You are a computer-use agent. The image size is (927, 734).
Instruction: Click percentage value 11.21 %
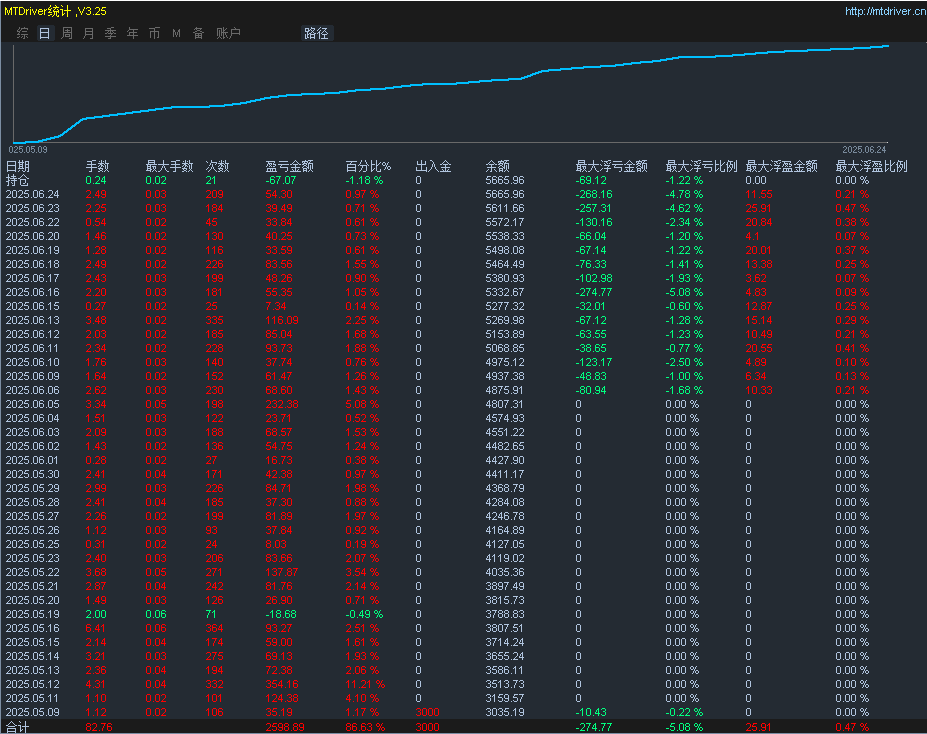[365, 684]
